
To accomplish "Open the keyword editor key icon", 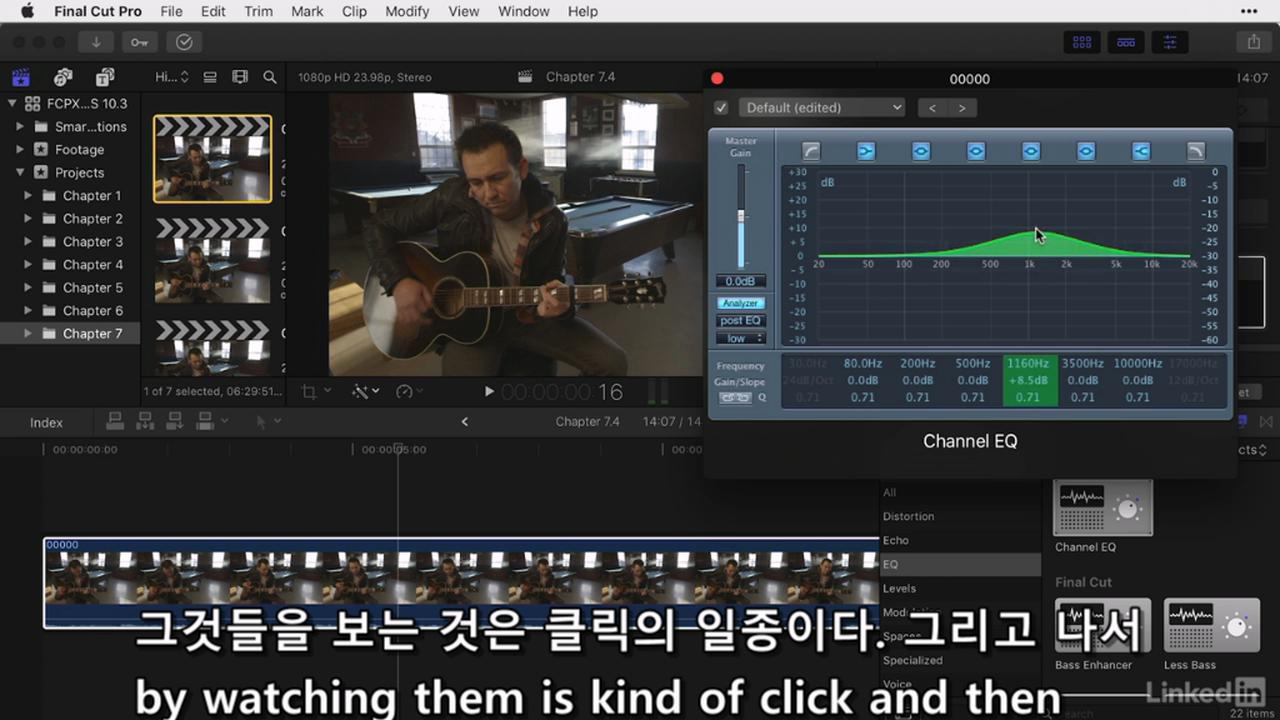I will click(x=139, y=42).
